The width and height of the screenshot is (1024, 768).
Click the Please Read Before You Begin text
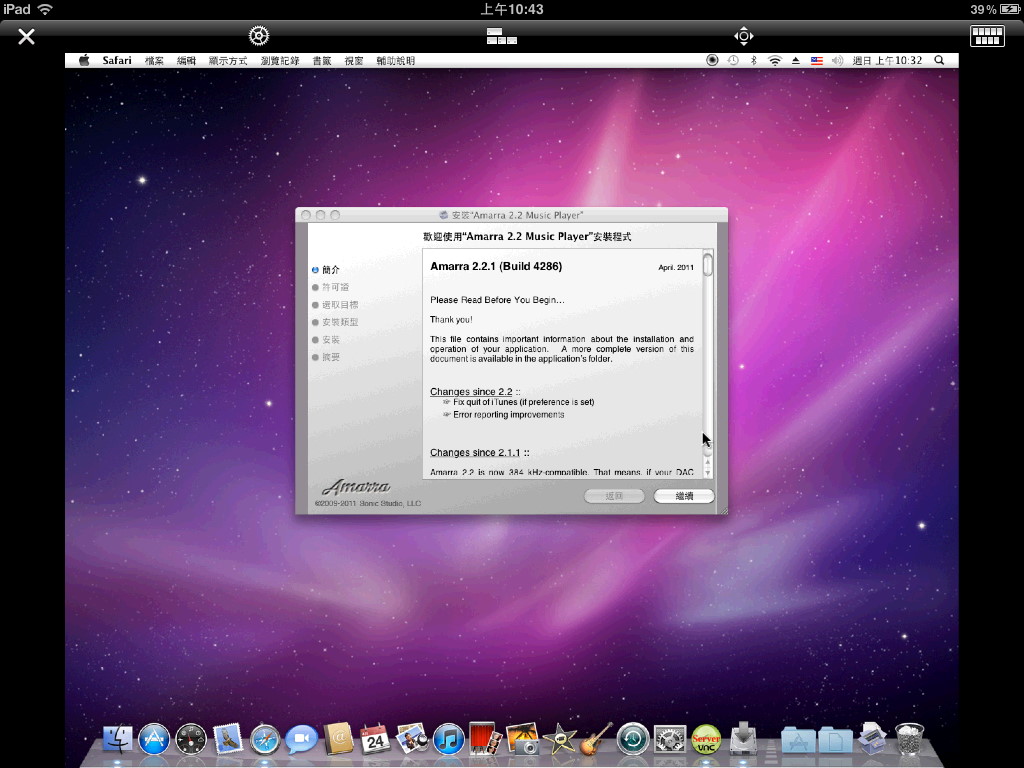(497, 300)
